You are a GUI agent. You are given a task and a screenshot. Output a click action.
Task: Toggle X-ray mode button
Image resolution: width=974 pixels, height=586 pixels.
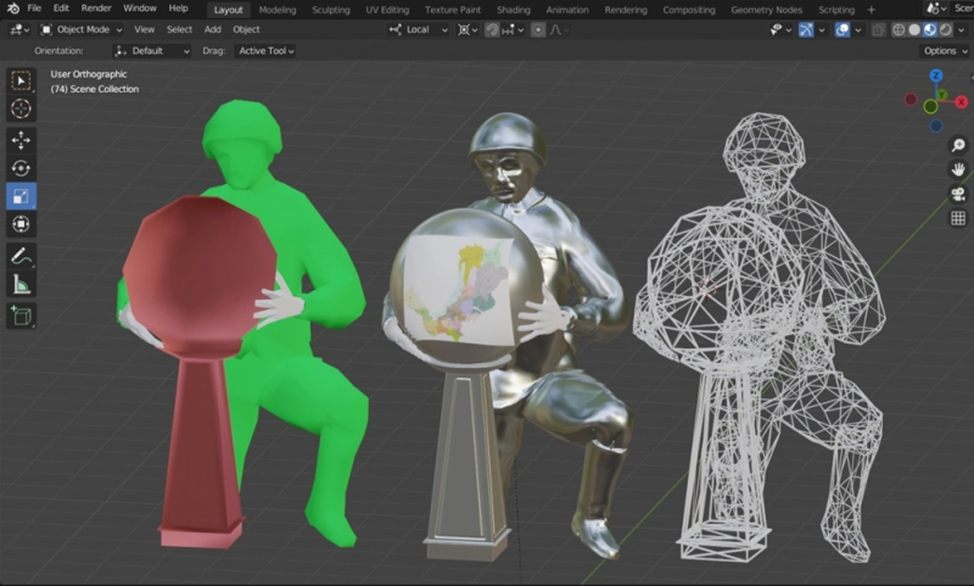click(x=878, y=29)
